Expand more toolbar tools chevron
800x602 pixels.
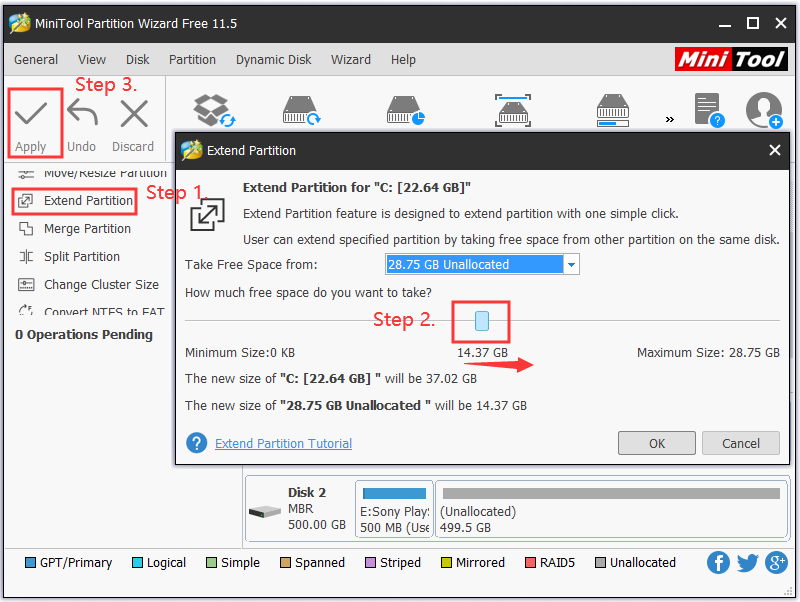pyautogui.click(x=670, y=119)
